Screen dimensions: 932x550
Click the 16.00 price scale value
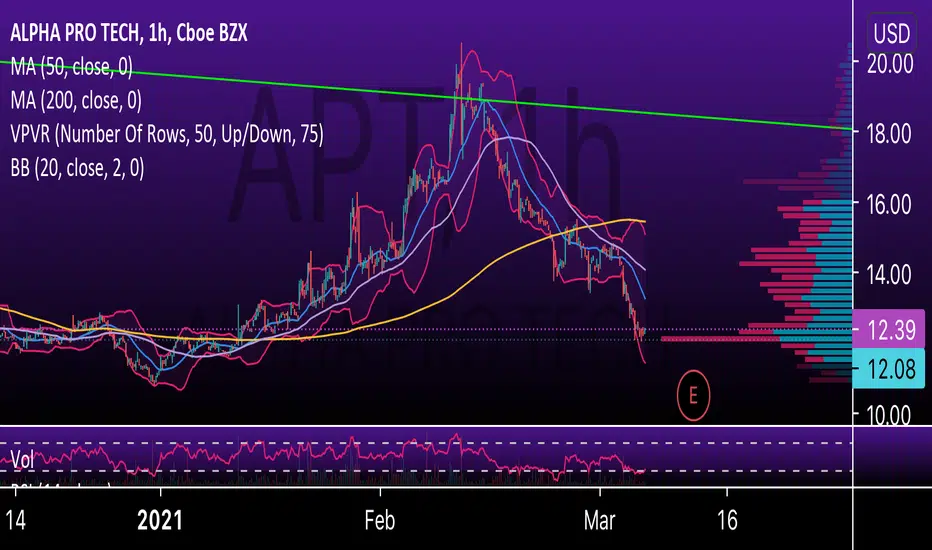point(890,205)
